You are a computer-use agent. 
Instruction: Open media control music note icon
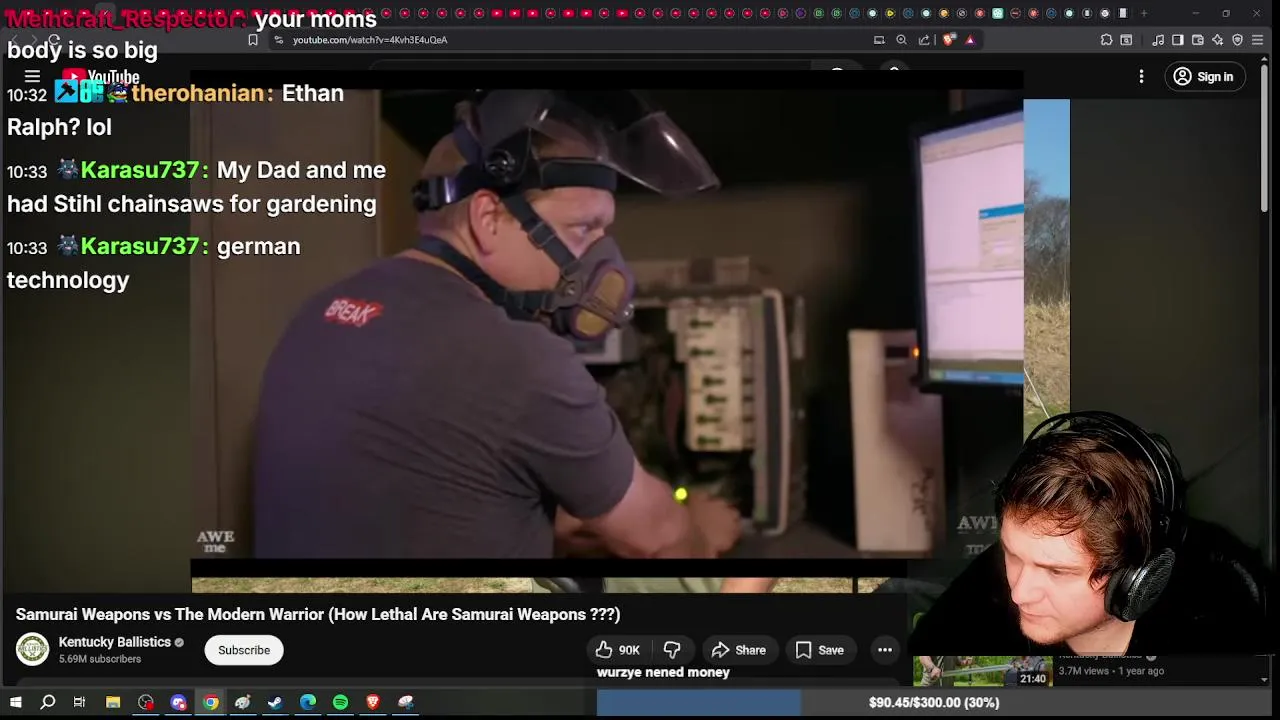[1158, 40]
